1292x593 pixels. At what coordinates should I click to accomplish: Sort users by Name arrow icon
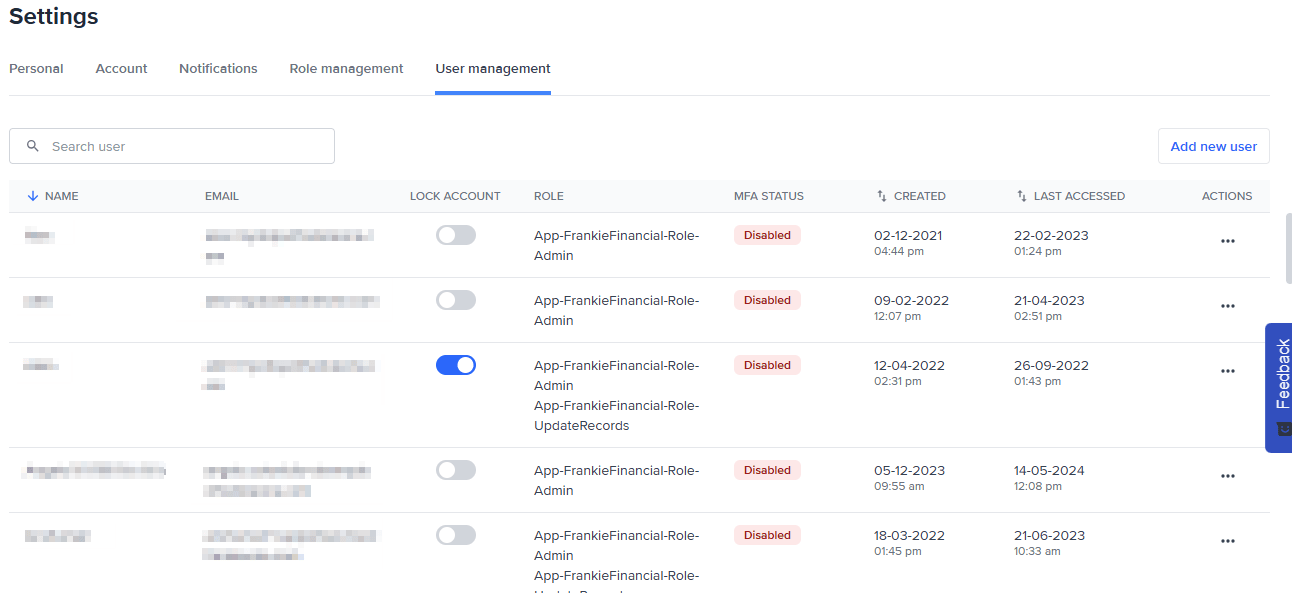click(33, 196)
